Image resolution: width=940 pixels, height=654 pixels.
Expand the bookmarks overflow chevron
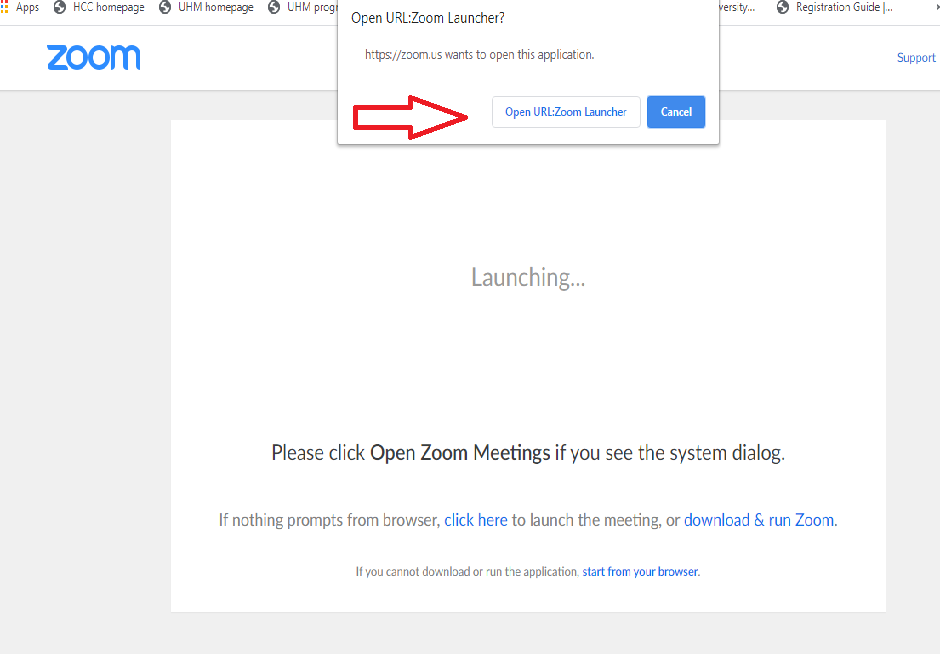tap(937, 7)
